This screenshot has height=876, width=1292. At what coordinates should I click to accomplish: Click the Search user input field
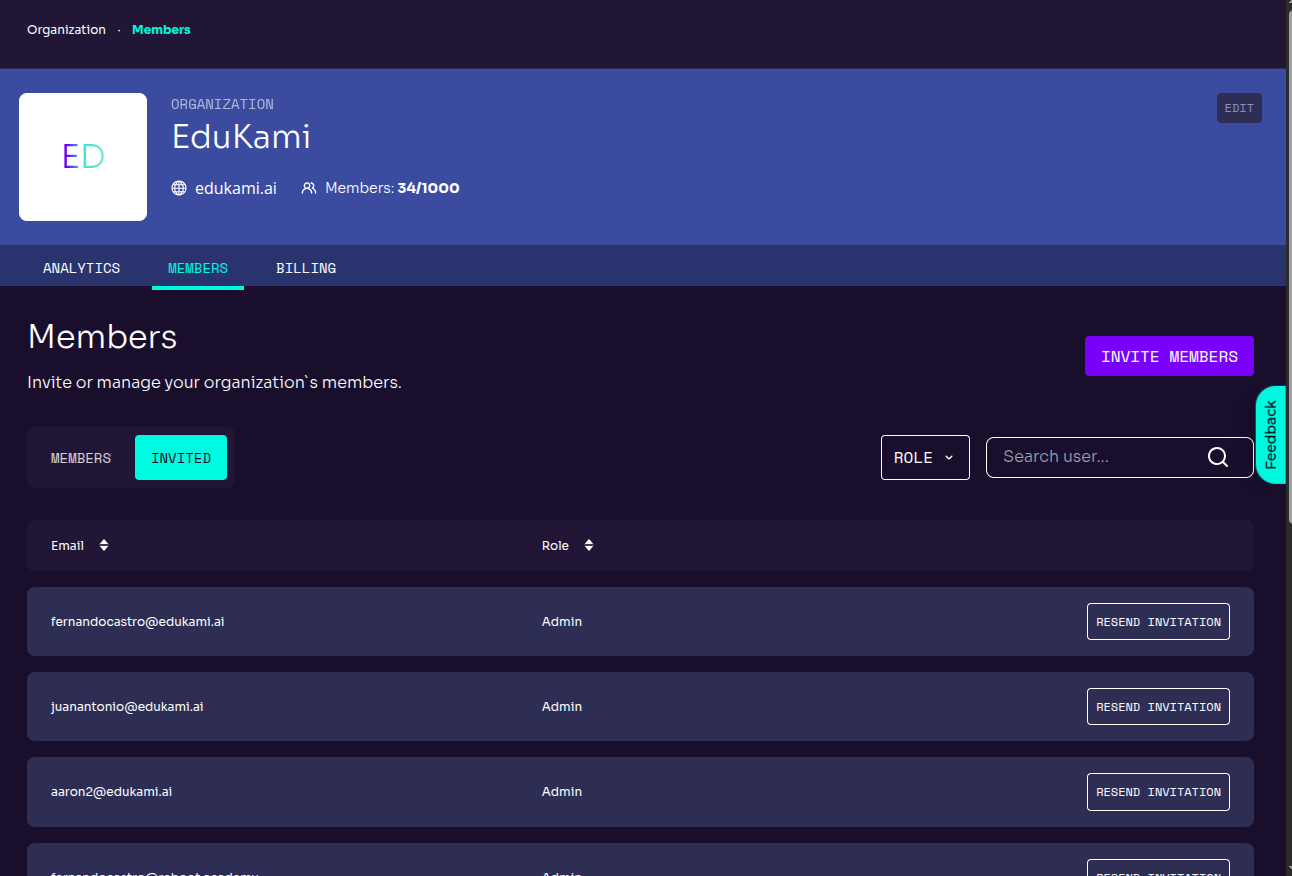[x=1090, y=456]
